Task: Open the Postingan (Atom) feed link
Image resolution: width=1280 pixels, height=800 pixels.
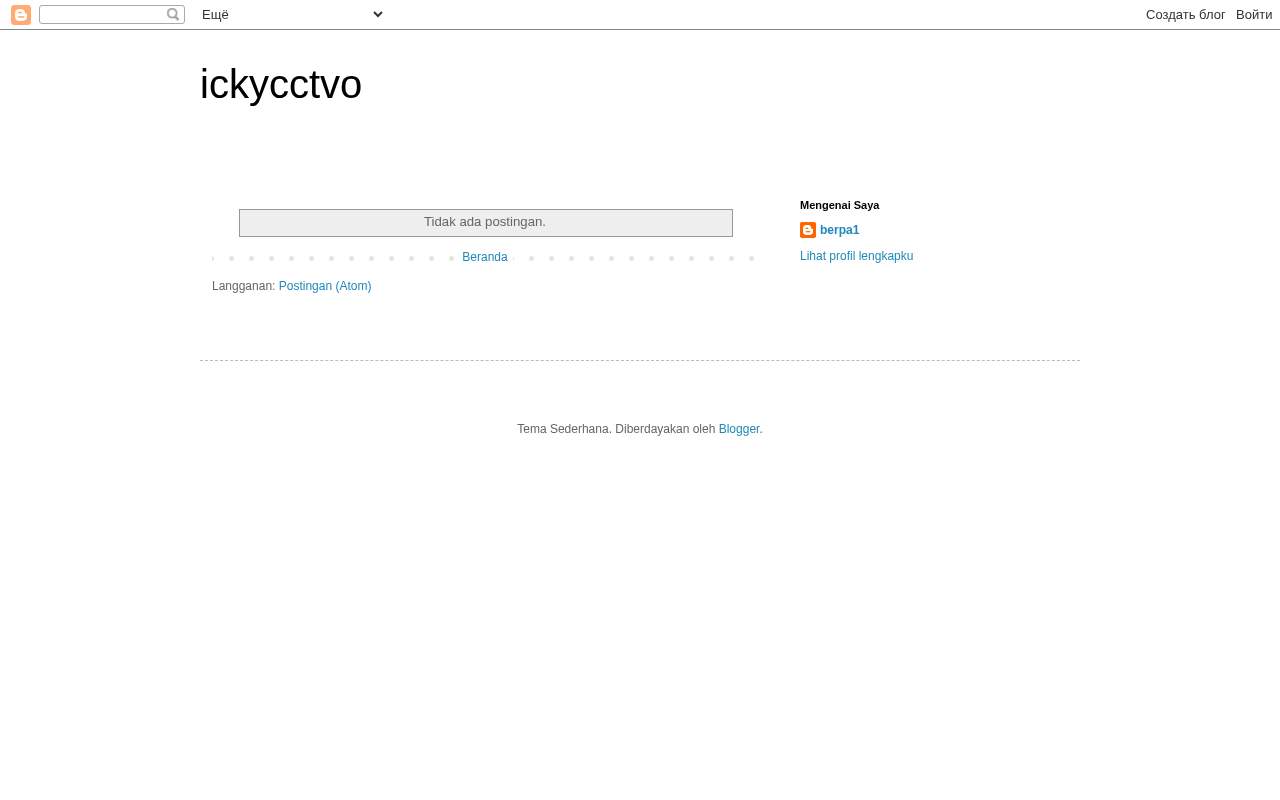Action: click(325, 286)
